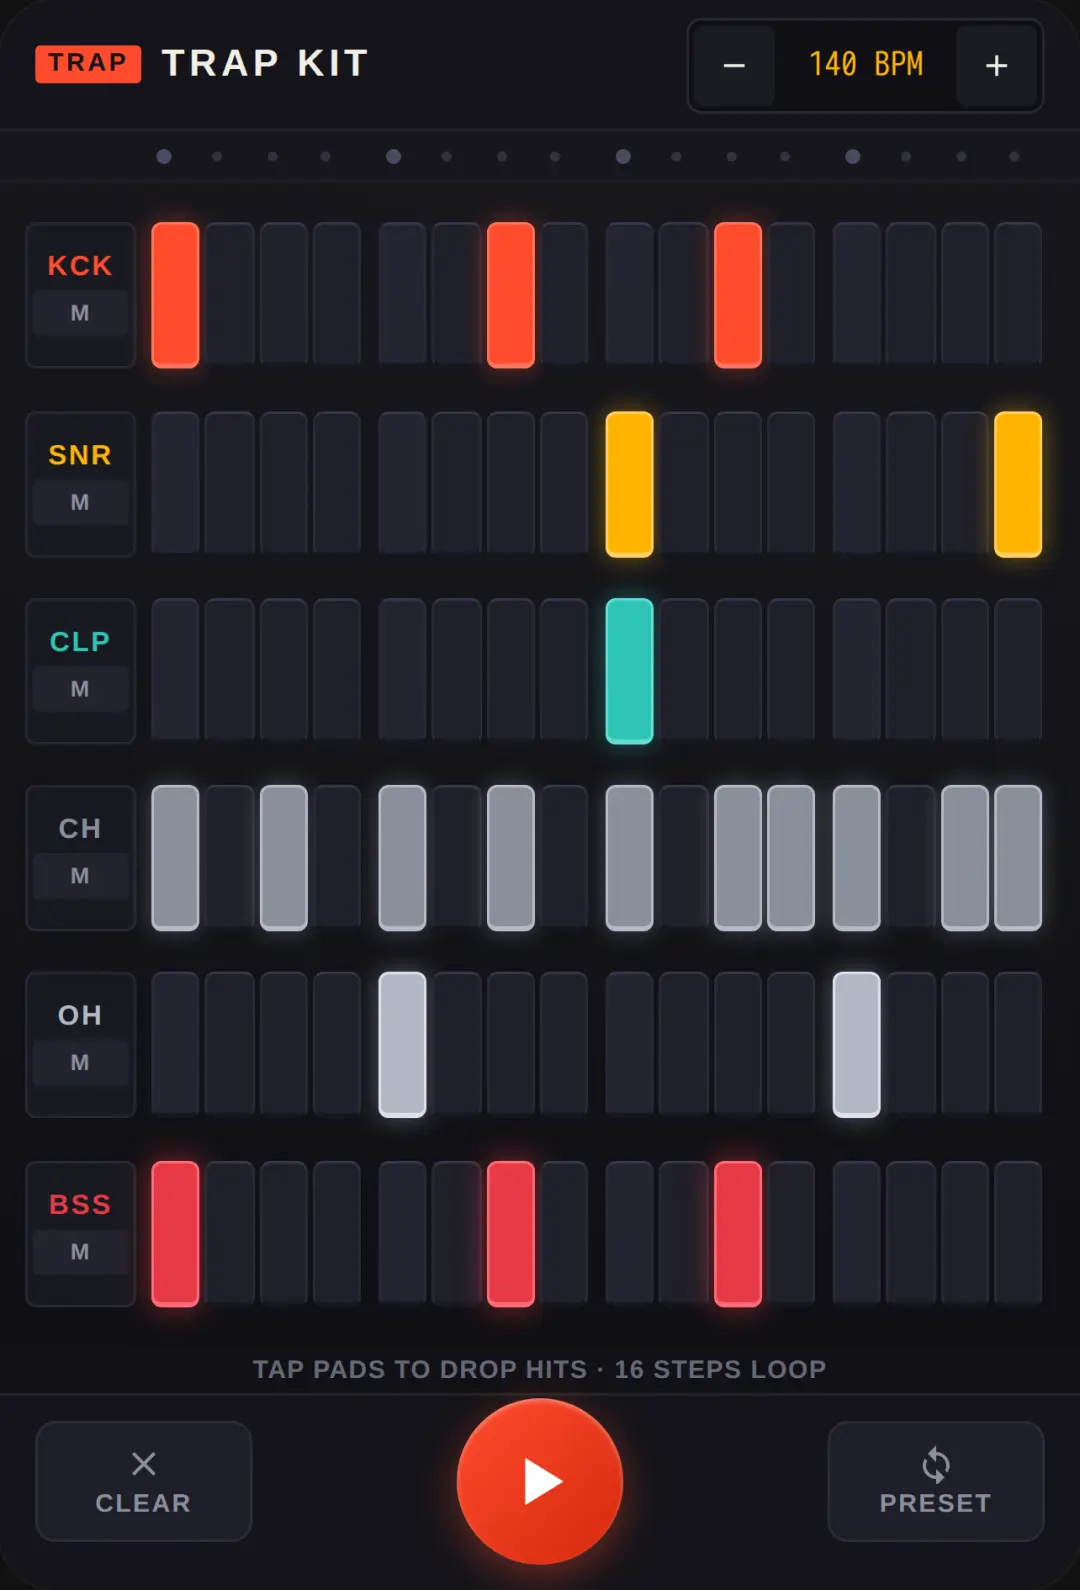Turn off SNR step 16 pad

(x=1018, y=484)
